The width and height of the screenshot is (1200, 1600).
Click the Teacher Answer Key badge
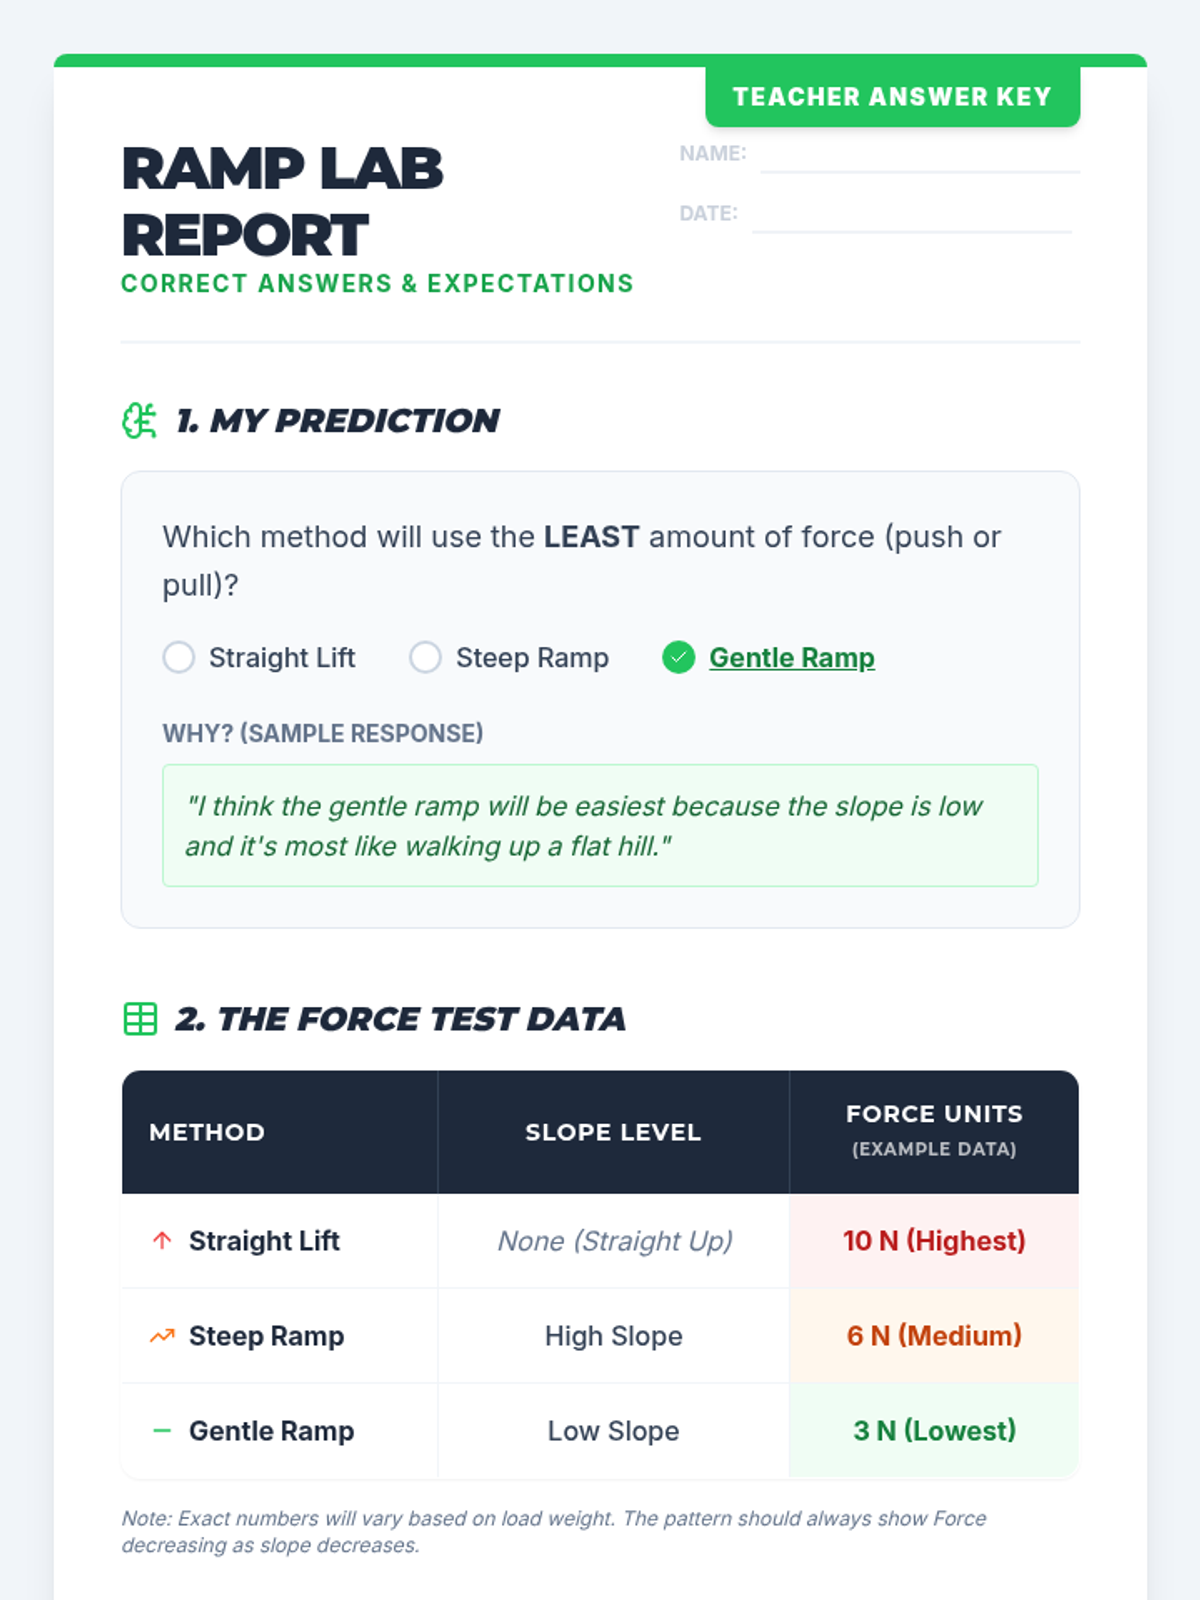click(892, 97)
